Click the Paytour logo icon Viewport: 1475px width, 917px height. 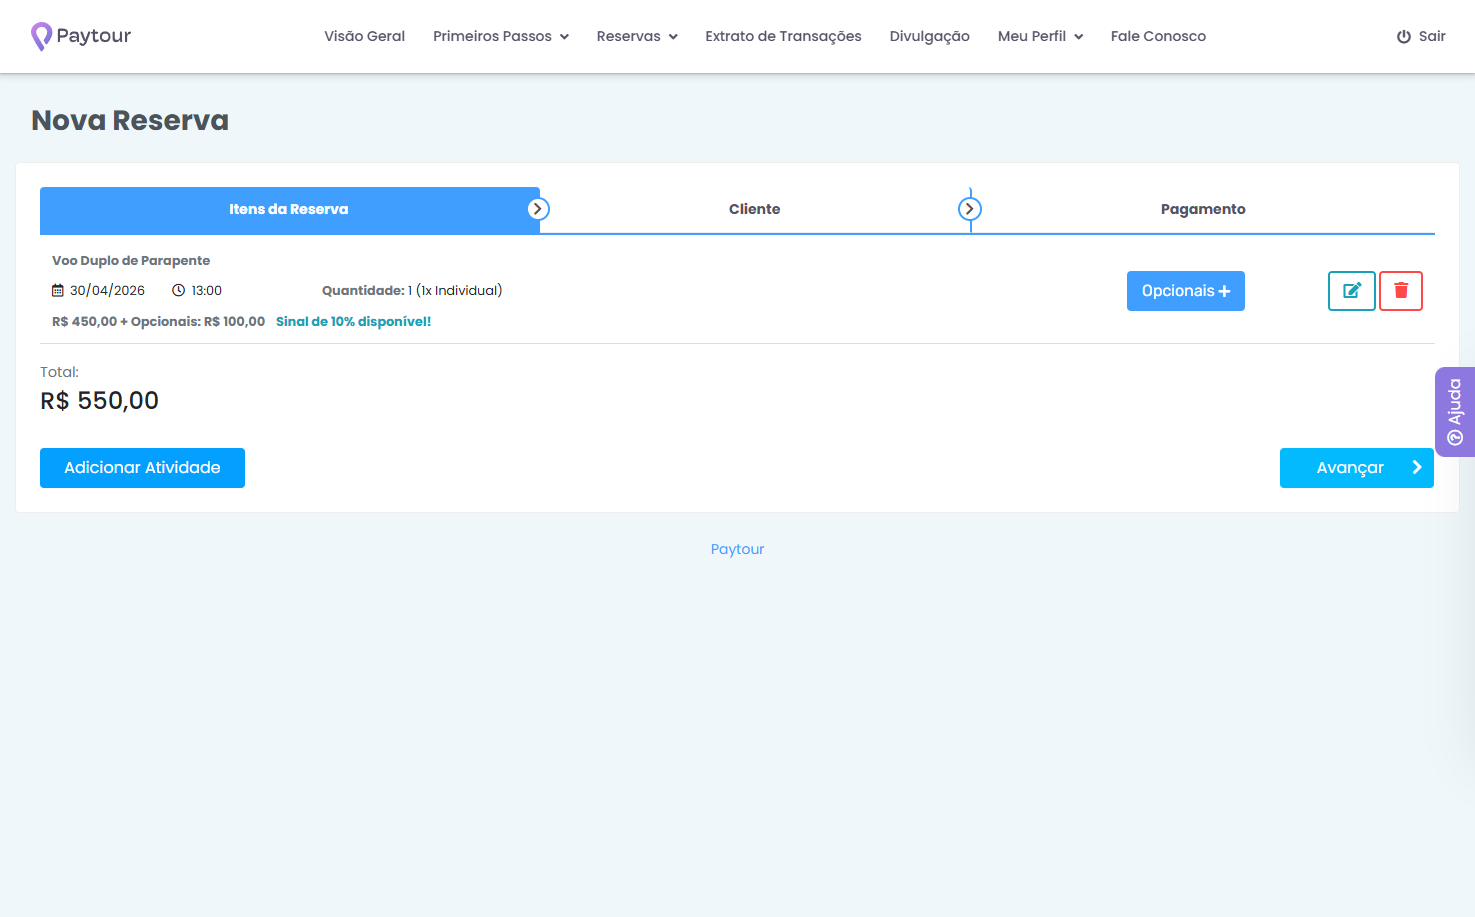(x=41, y=36)
